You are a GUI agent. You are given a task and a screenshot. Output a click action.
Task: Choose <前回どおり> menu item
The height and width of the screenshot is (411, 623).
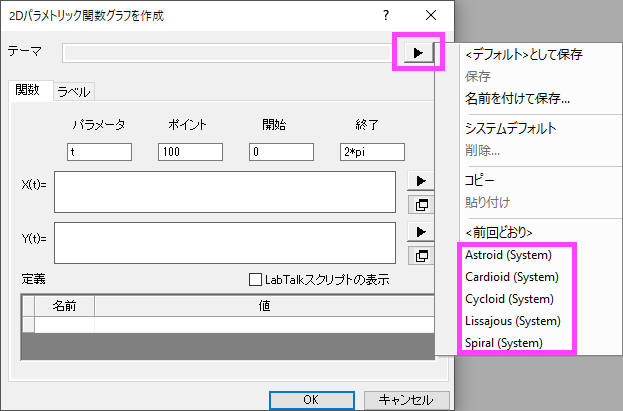point(499,232)
